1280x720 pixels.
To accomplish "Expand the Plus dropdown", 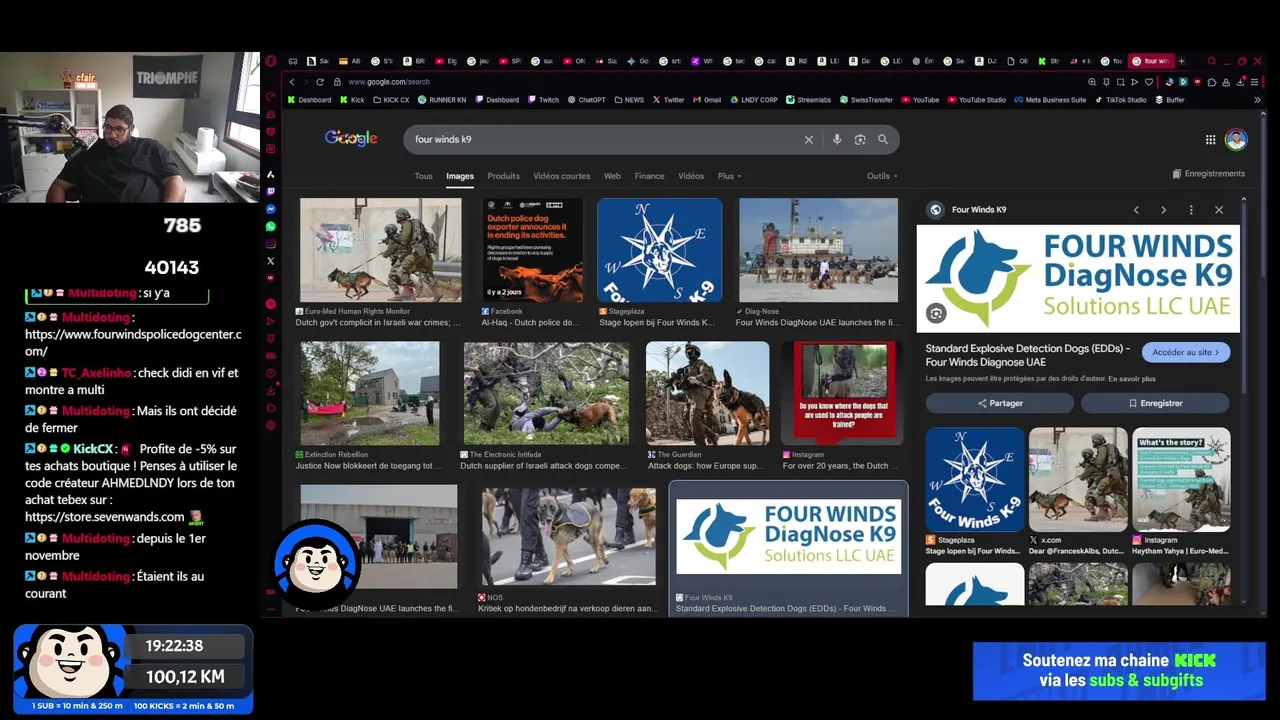I will [x=729, y=176].
